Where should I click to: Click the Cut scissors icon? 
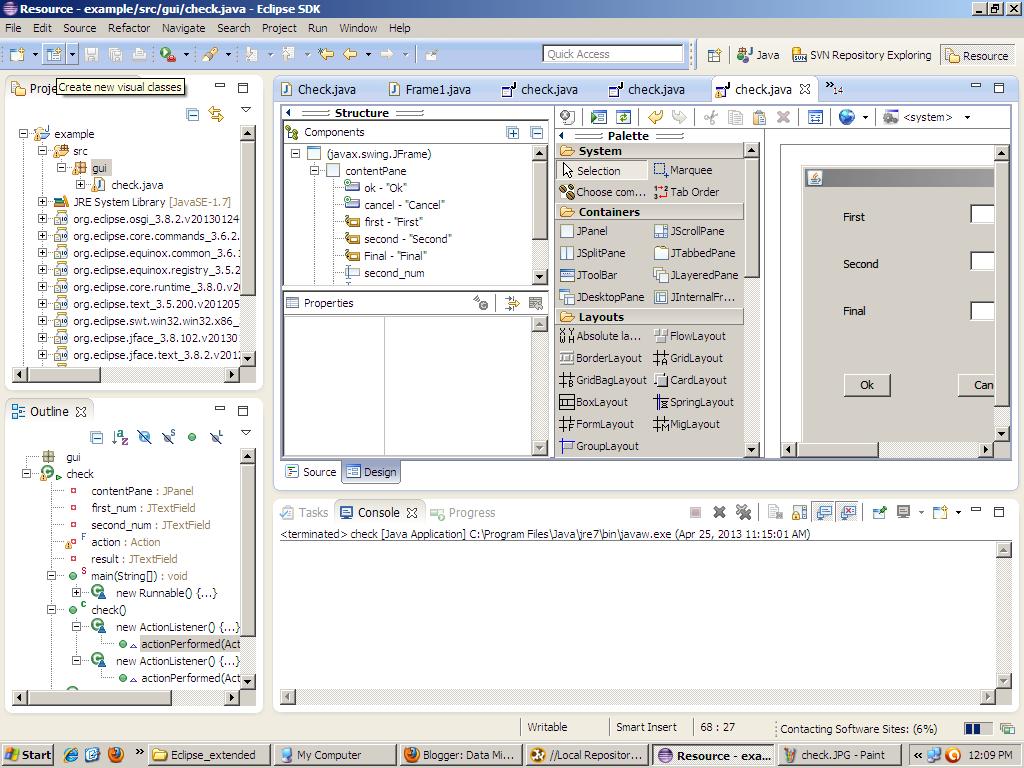tap(711, 117)
